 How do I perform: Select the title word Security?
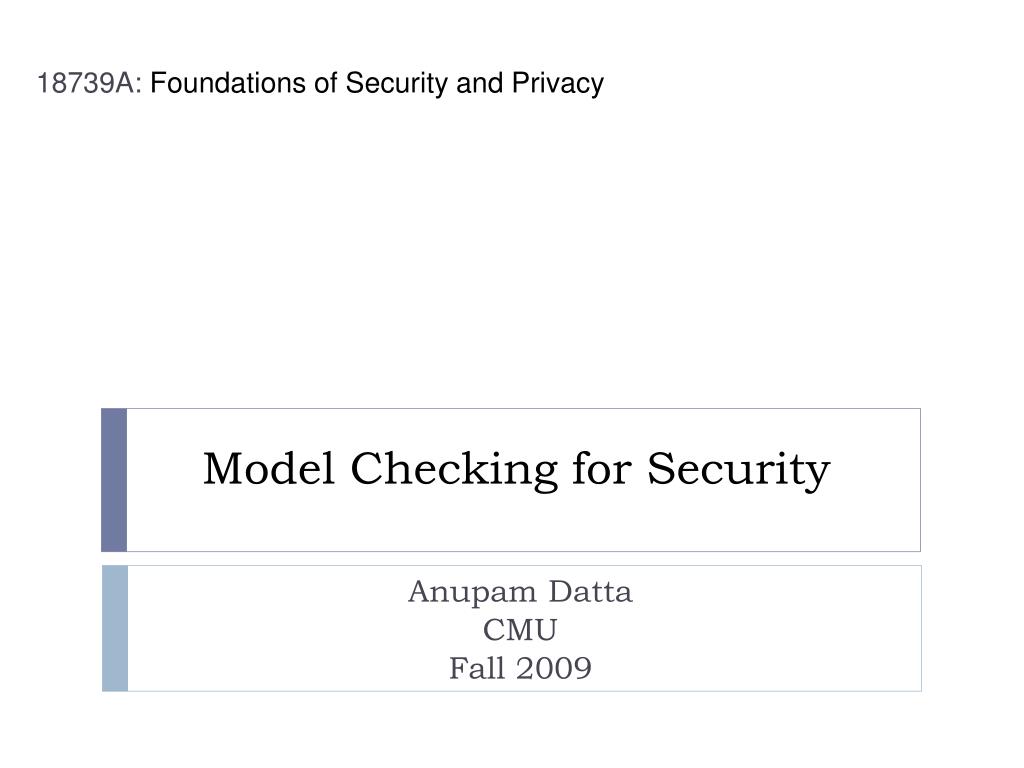(x=738, y=470)
